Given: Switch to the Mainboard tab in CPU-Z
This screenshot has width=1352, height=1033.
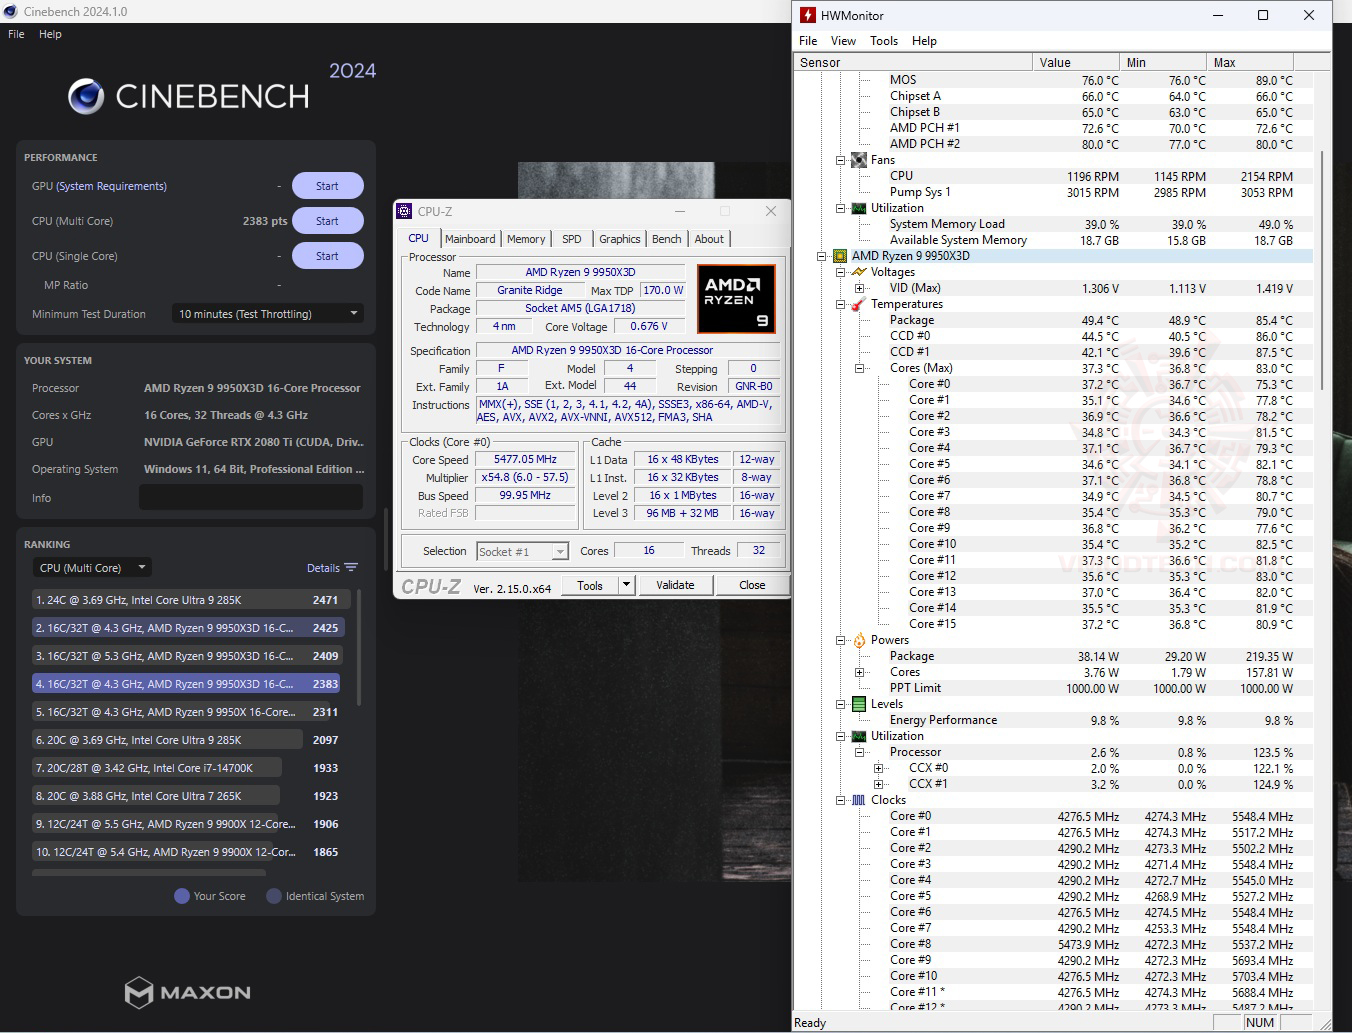Looking at the screenshot, I should pos(470,239).
